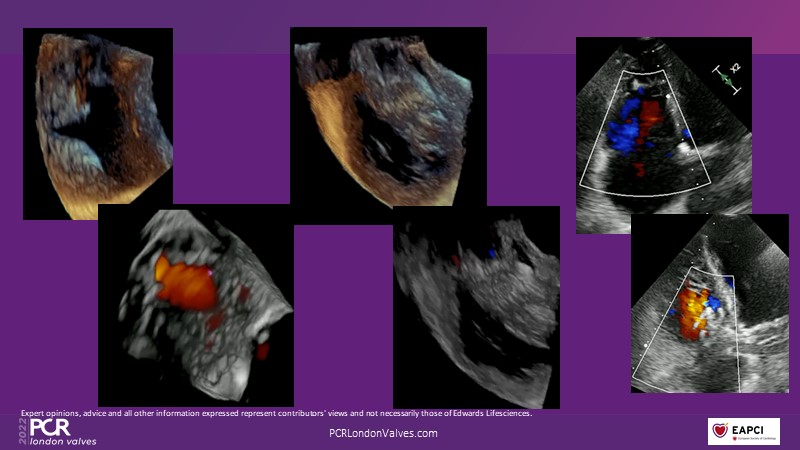
Task: Select the bottom-center grayscale 3D echo image
Action: click(476, 305)
